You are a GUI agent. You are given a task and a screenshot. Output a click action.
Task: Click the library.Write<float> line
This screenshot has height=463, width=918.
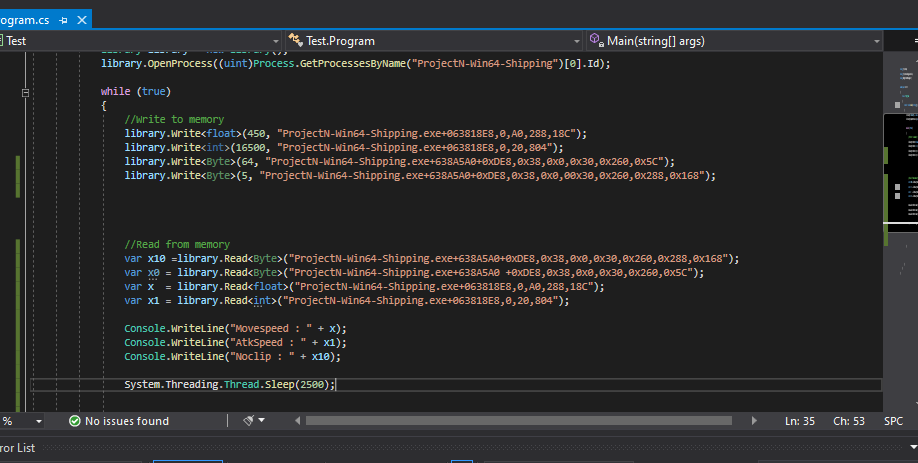tap(355, 133)
